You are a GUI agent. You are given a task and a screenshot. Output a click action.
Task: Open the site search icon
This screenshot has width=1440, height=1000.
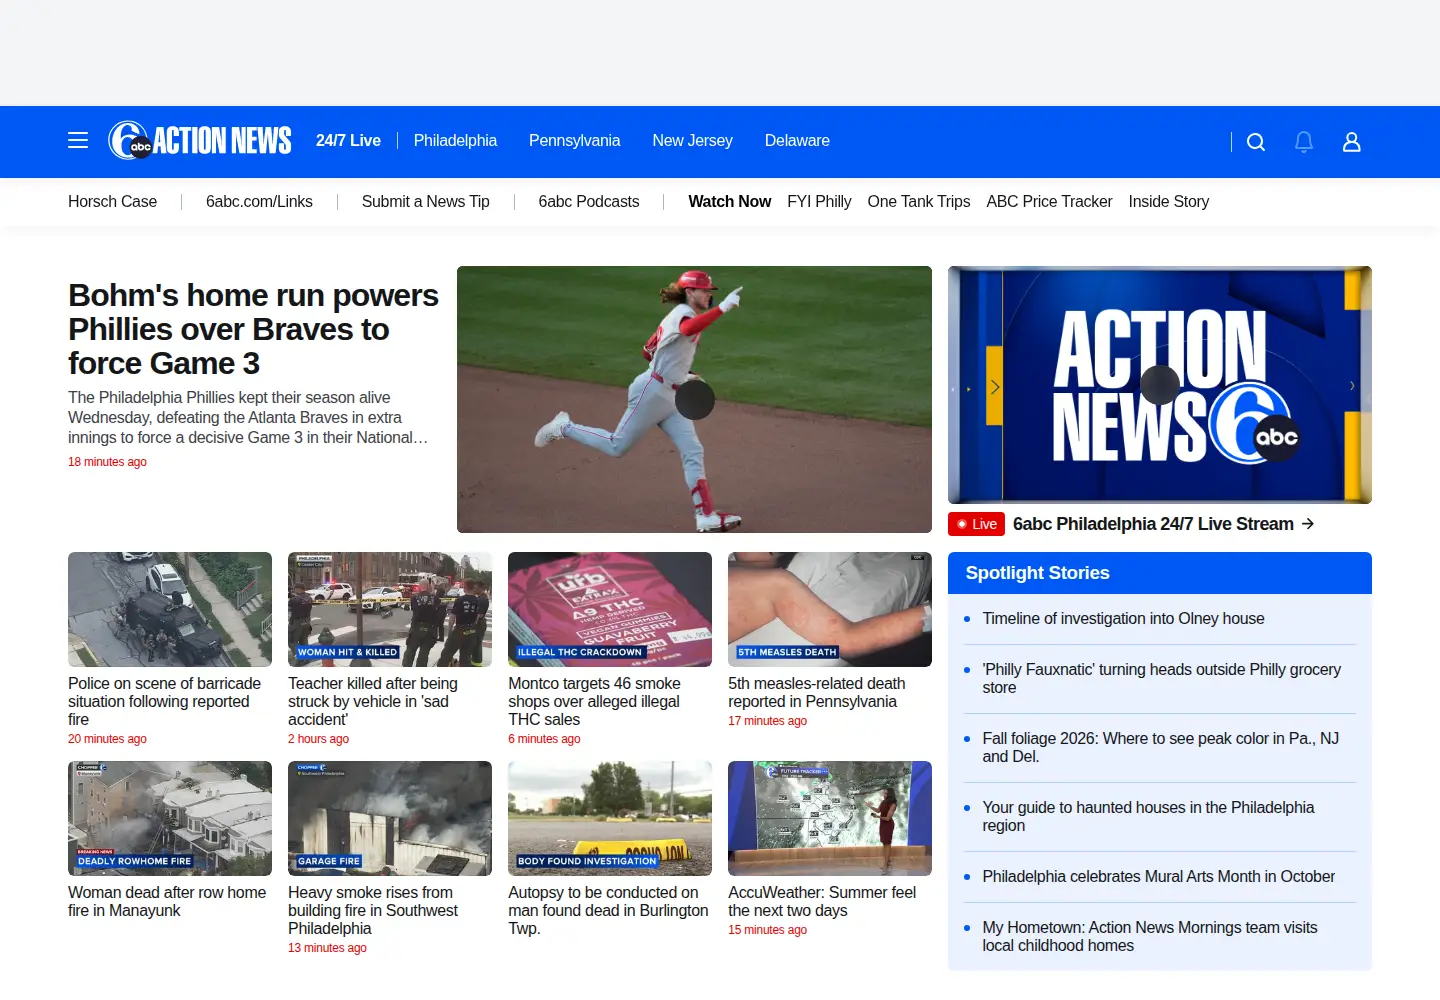[x=1256, y=142]
